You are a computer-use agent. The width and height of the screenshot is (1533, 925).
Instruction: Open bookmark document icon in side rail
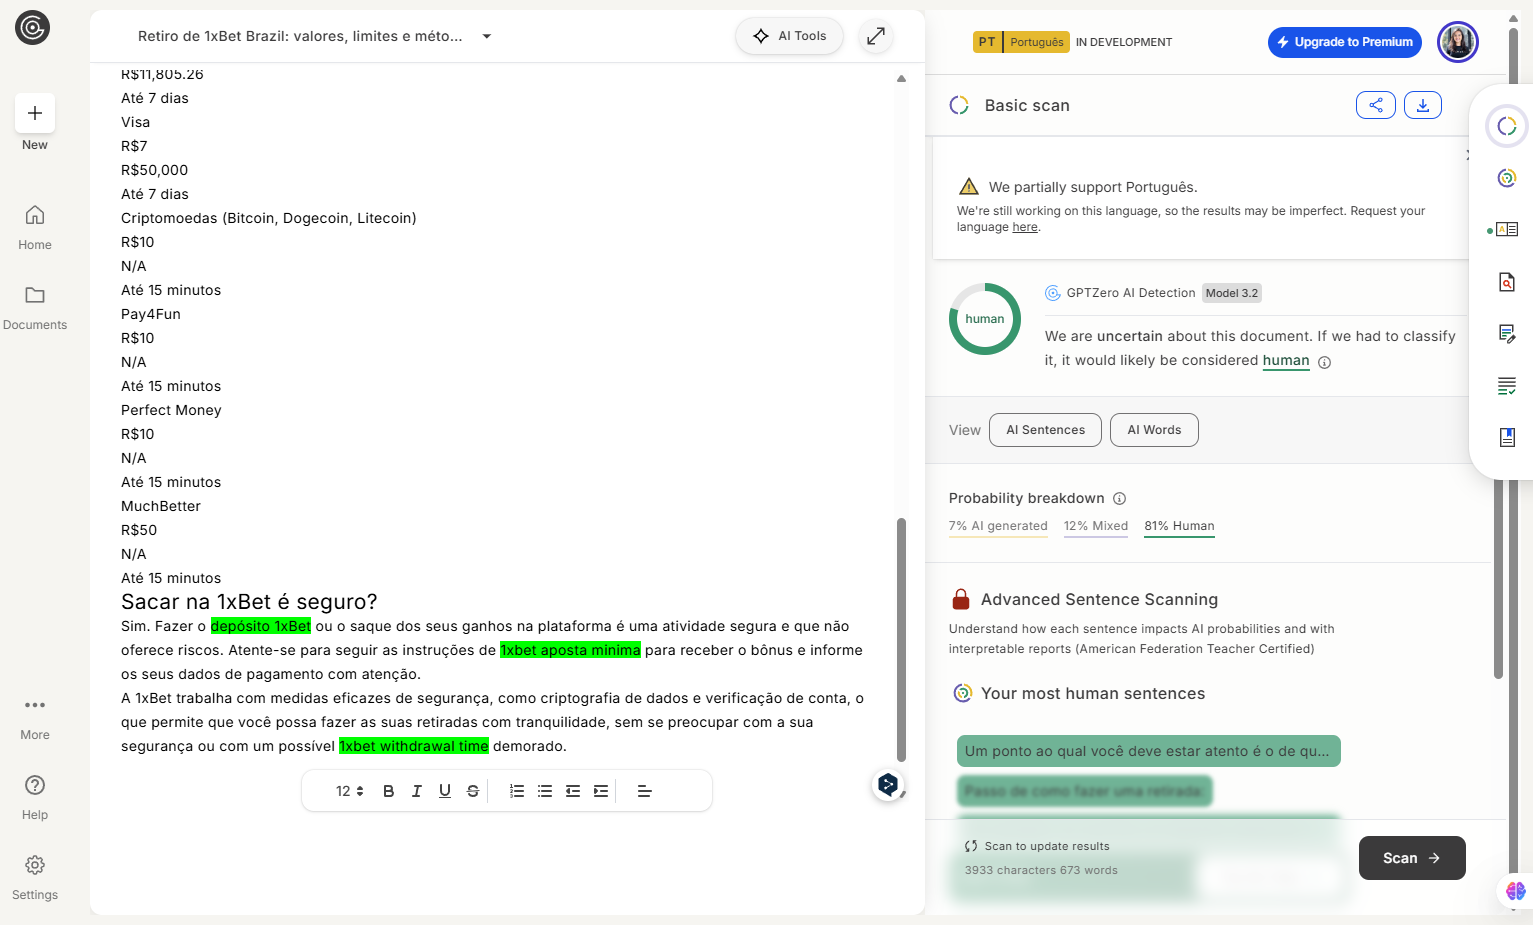point(1507,437)
